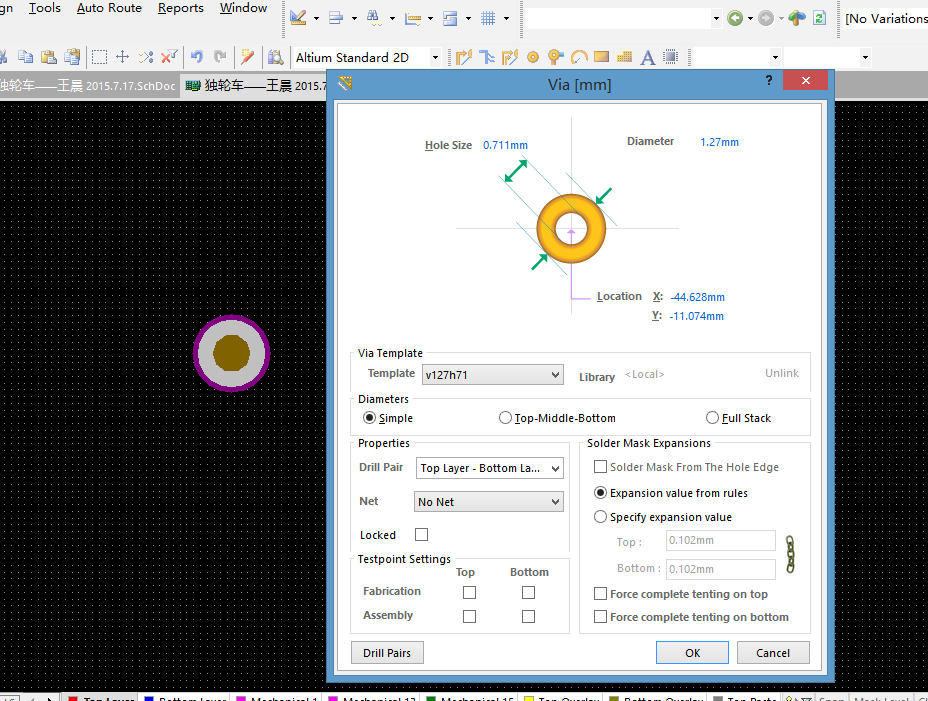Click the clear filter red X icon

point(169,57)
